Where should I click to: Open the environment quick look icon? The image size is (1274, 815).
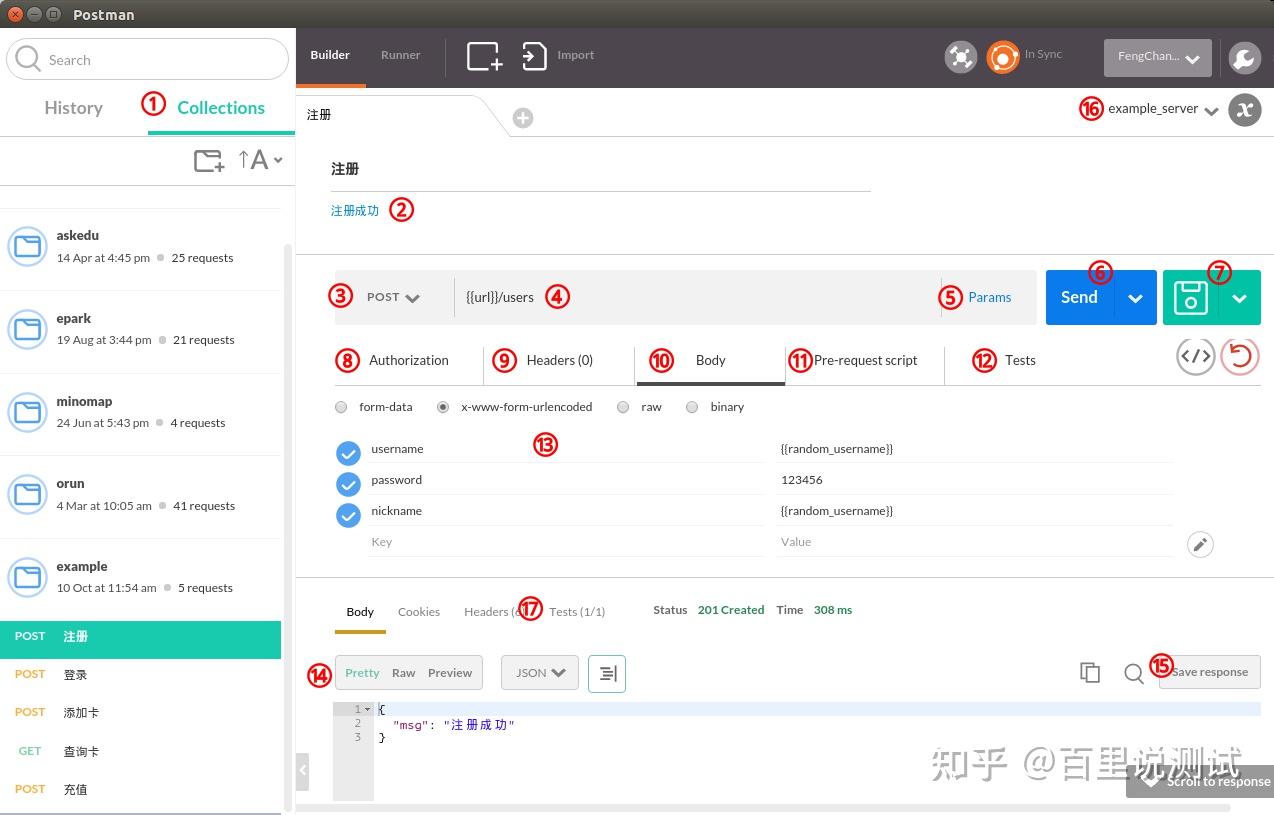pos(1244,110)
